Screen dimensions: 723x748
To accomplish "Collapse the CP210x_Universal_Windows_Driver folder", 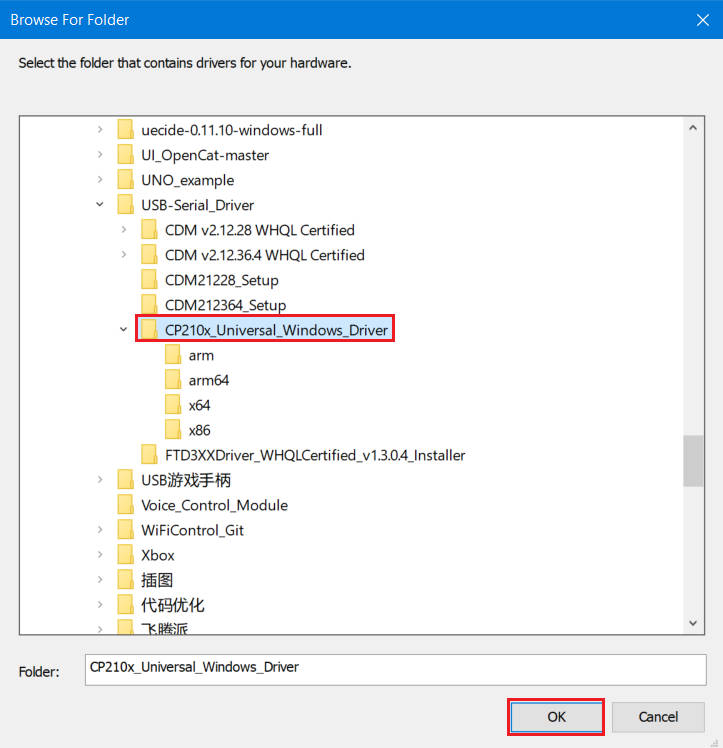I will [x=123, y=330].
